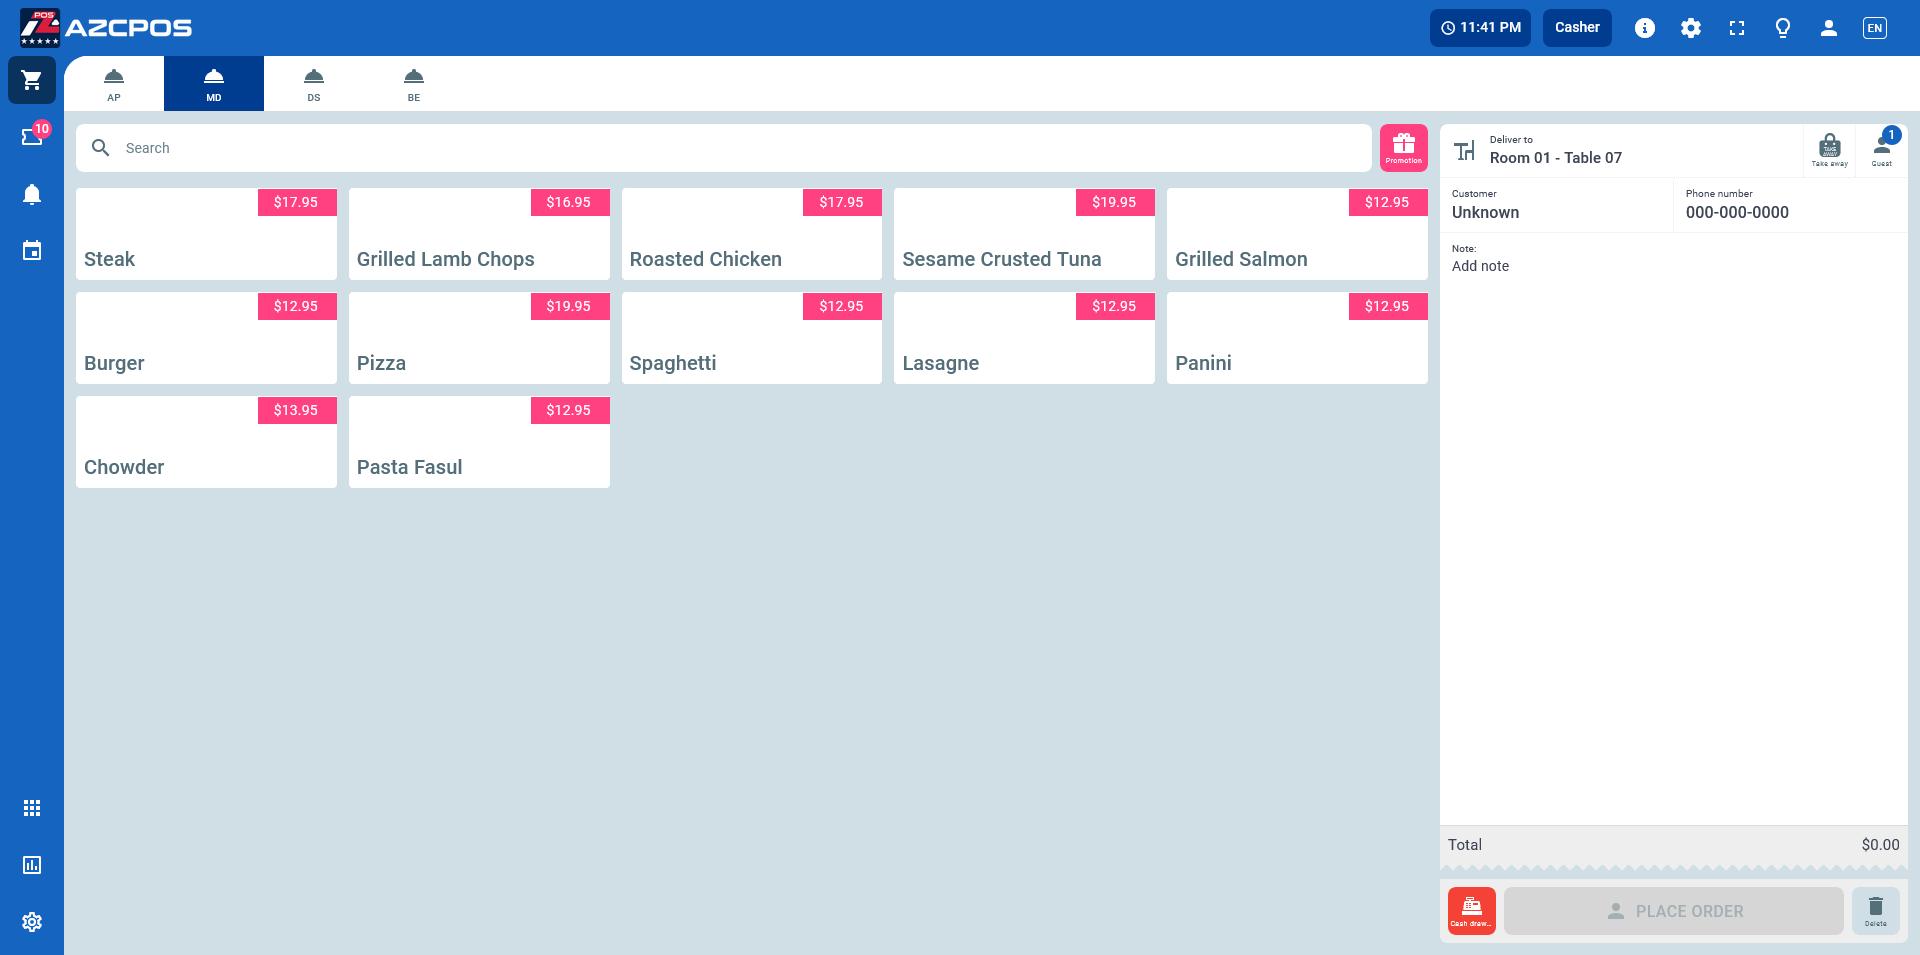The image size is (1920, 955).
Task: Open the notifications bell icon
Action: point(32,194)
